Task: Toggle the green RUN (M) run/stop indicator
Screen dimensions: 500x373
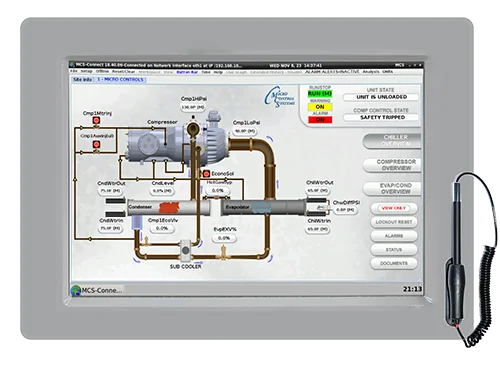Action: (x=320, y=94)
